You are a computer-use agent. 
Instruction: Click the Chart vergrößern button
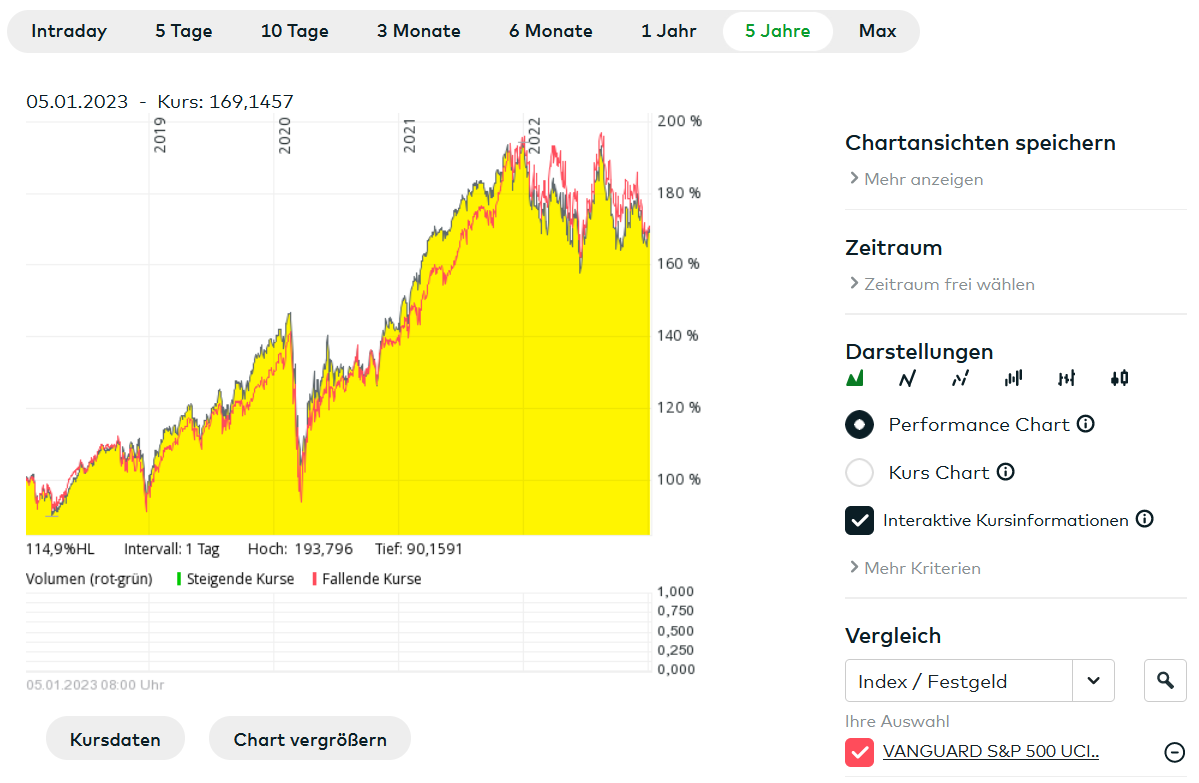tap(309, 740)
